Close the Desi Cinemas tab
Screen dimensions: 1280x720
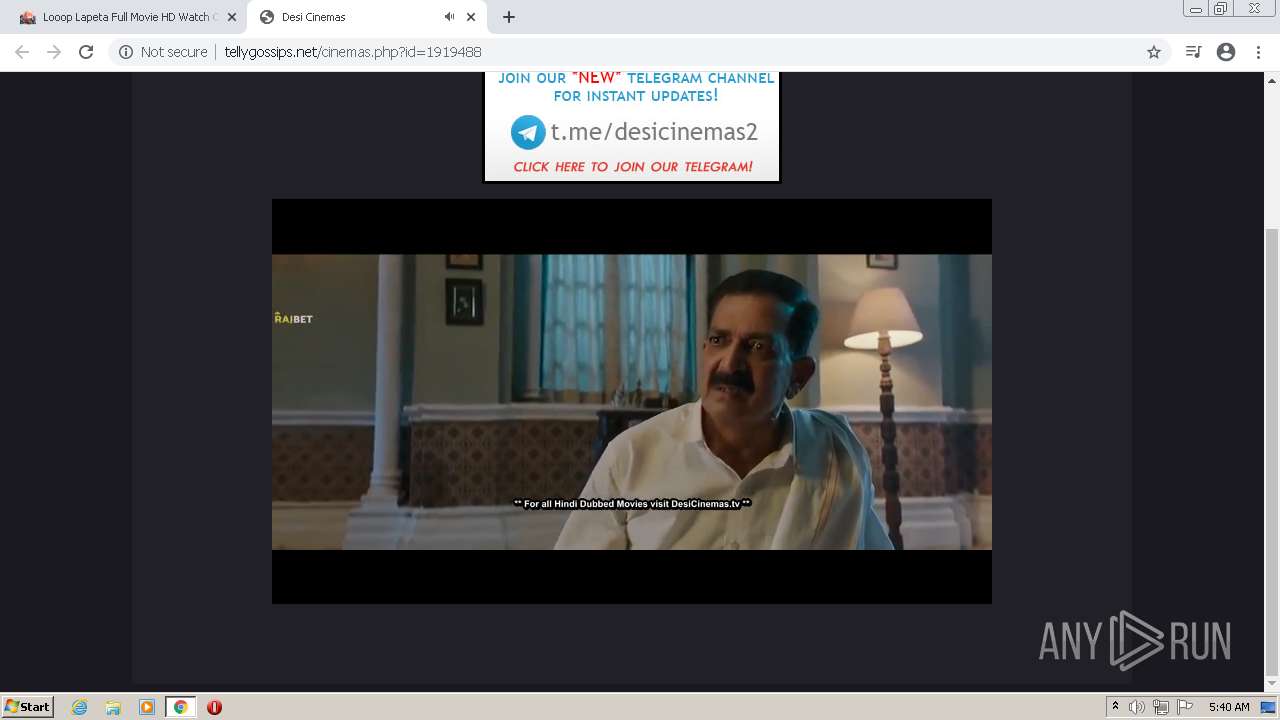[471, 17]
